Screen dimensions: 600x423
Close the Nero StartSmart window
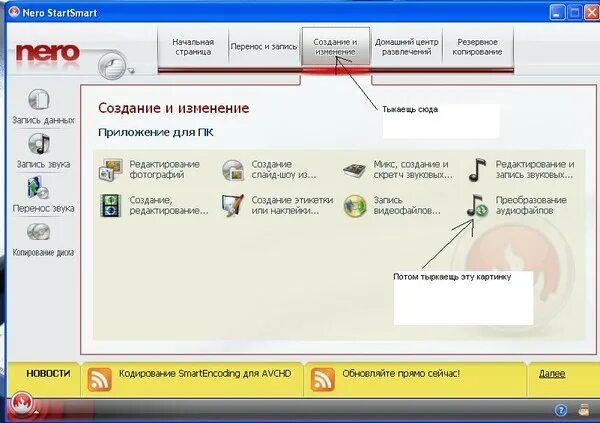592,12
